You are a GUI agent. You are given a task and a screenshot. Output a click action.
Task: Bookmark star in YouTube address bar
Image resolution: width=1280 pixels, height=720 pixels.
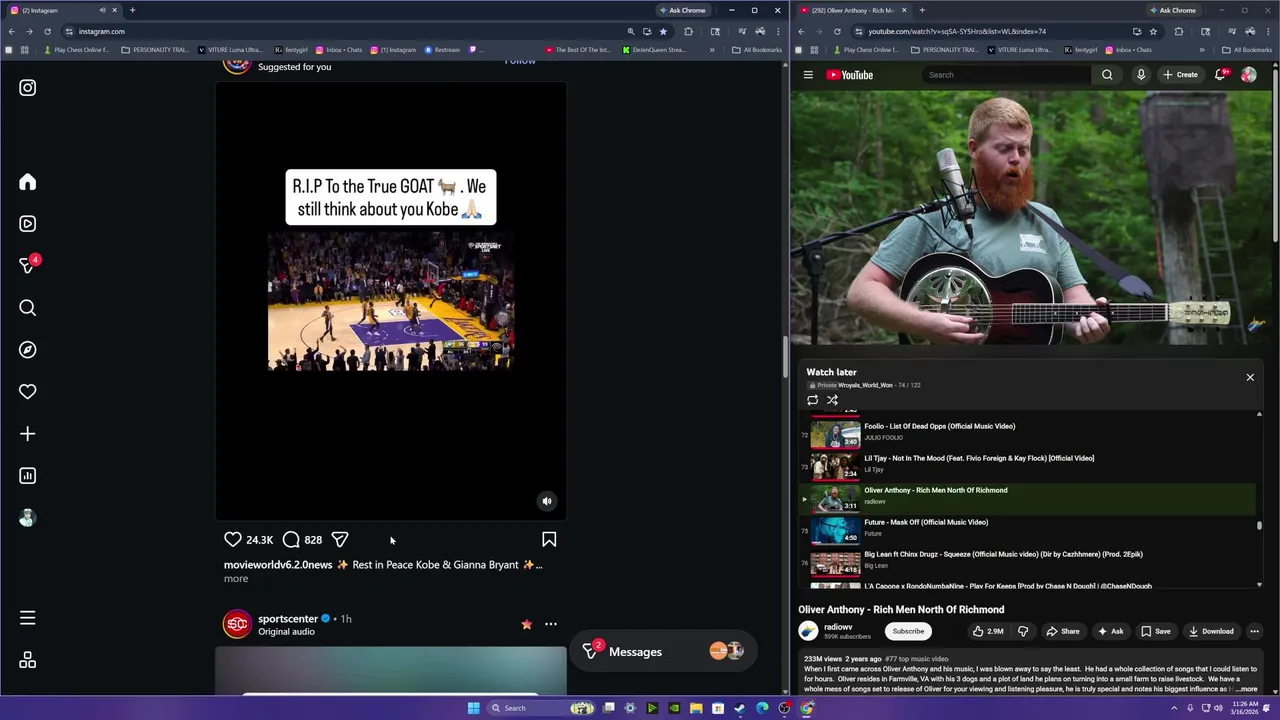click(x=1153, y=31)
